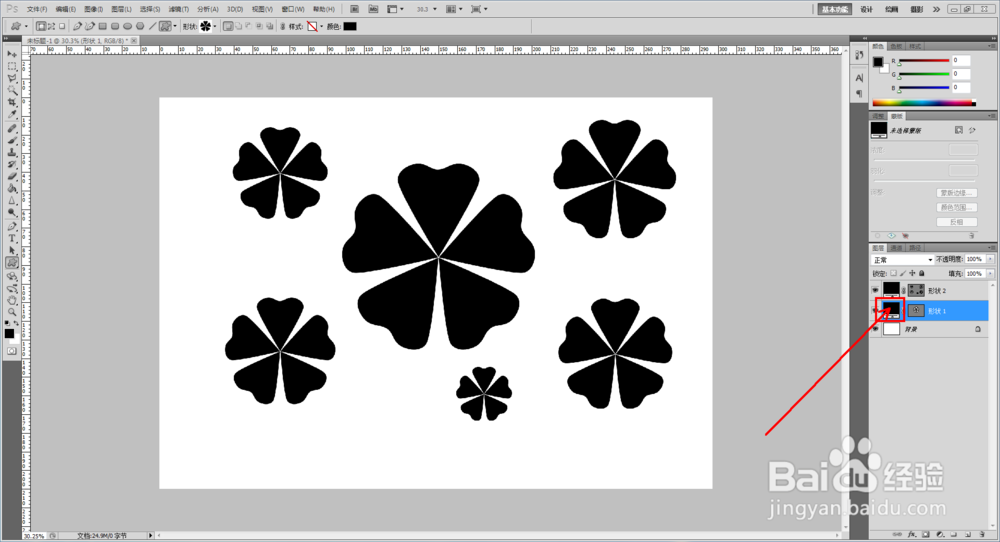The image size is (1000, 542).
Task: Select the Eyedropper tool
Action: 11,115
